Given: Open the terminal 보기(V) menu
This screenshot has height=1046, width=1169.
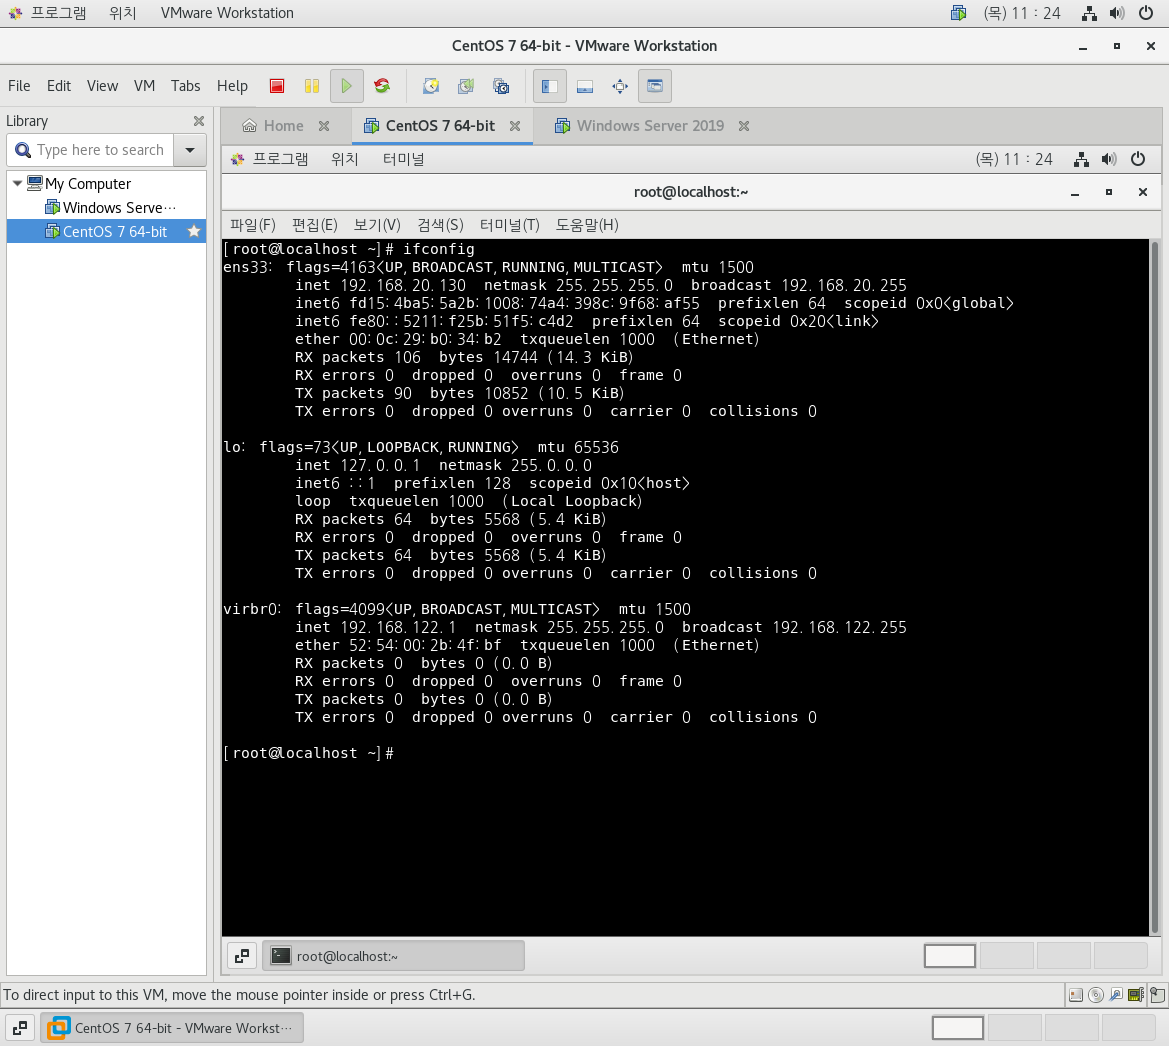Looking at the screenshot, I should [x=377, y=225].
